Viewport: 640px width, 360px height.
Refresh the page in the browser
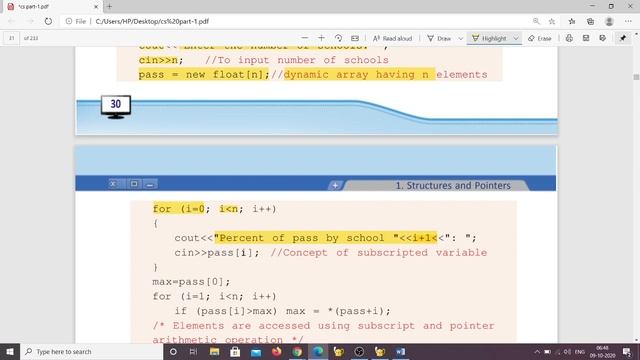click(48, 21)
